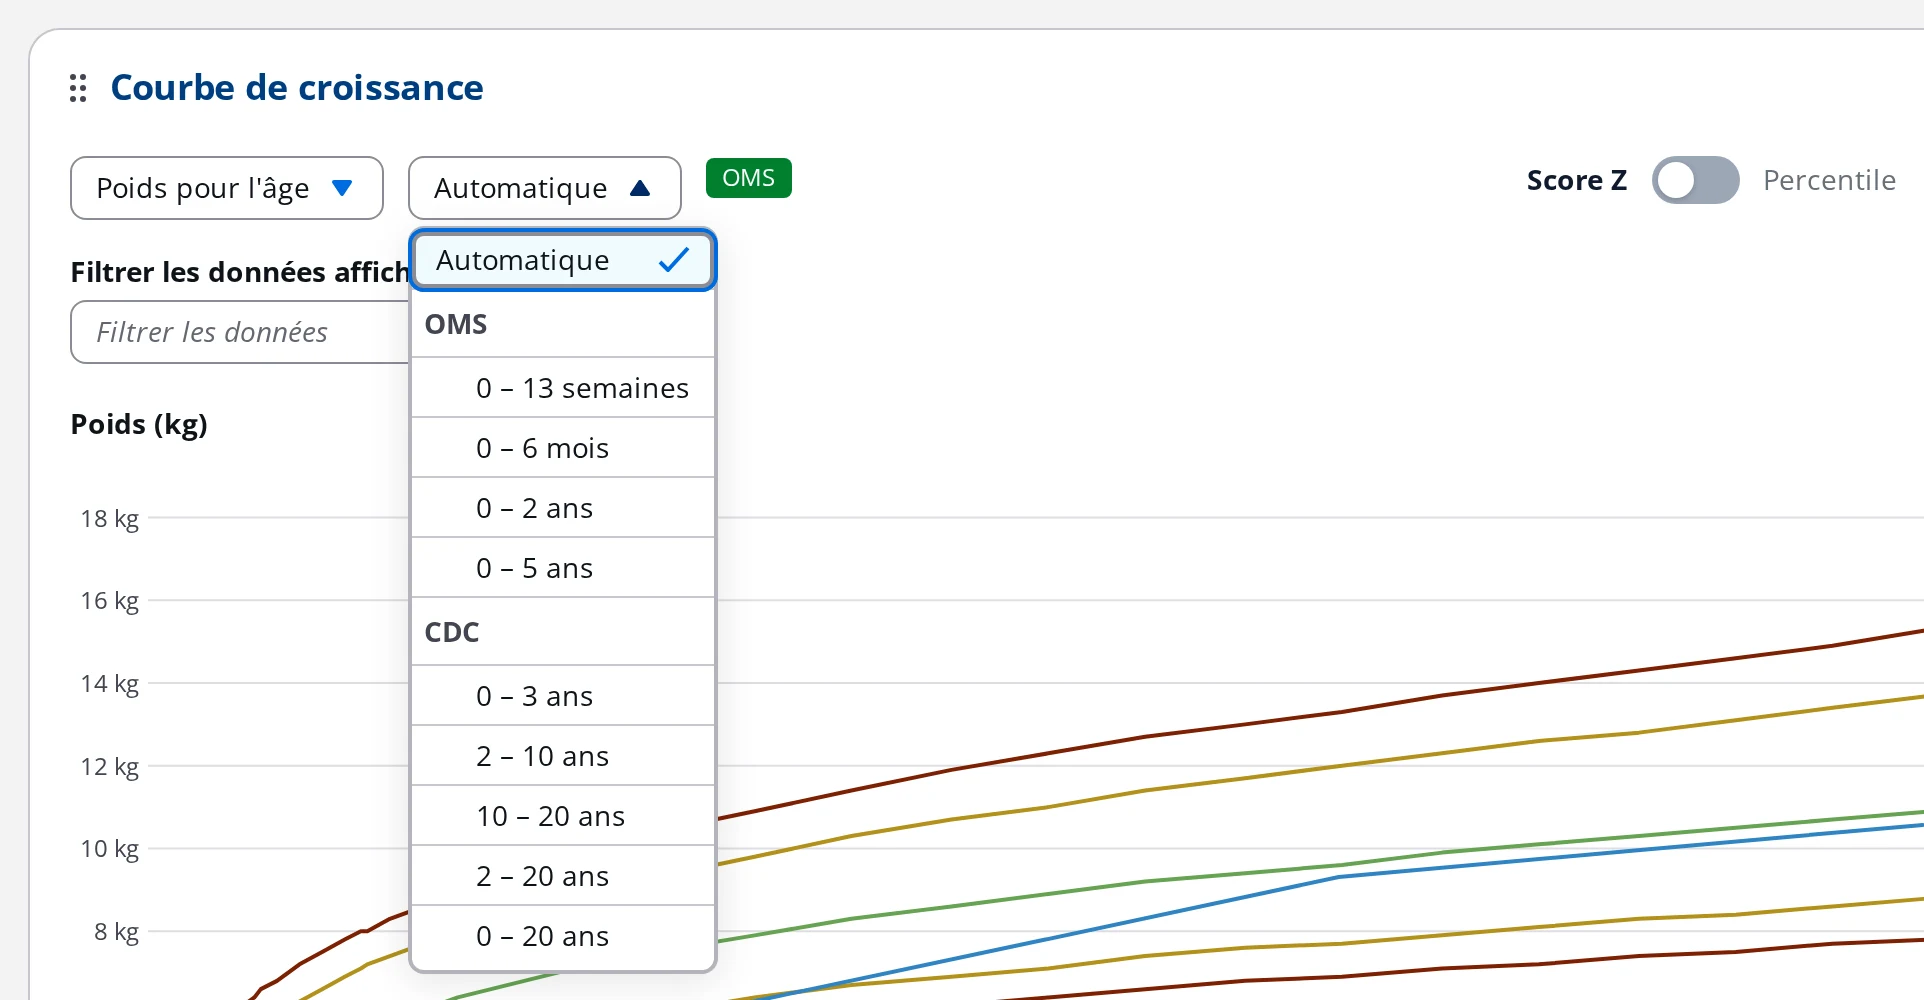Pick the OMS 0 – 2 ans range
1924x1000 pixels.
point(563,508)
